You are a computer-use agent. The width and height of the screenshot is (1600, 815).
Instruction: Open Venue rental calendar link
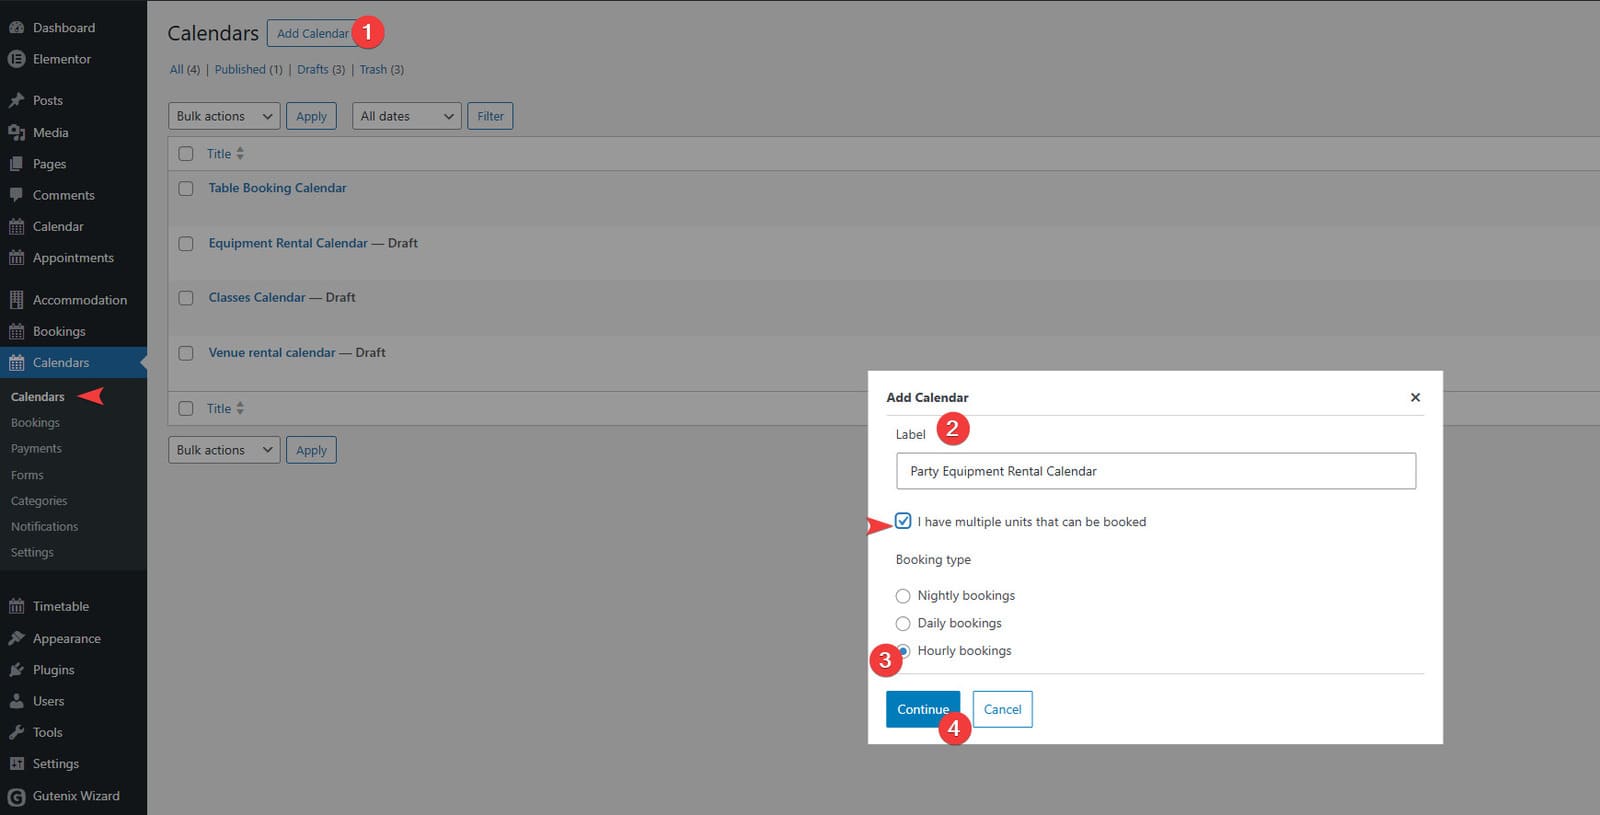tap(272, 353)
